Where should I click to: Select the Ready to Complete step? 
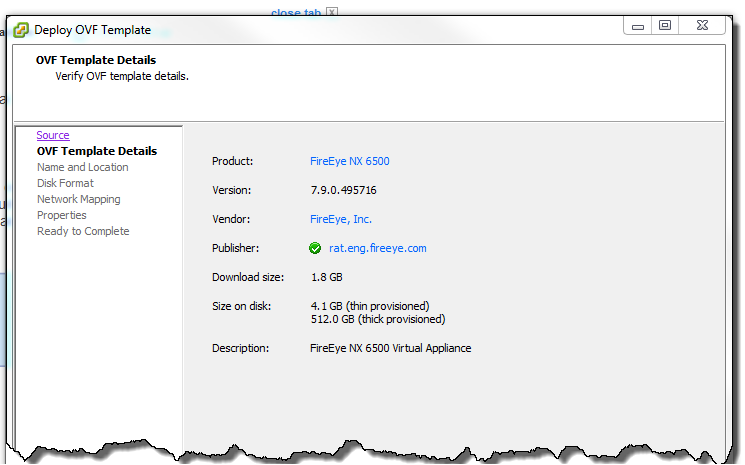click(83, 231)
